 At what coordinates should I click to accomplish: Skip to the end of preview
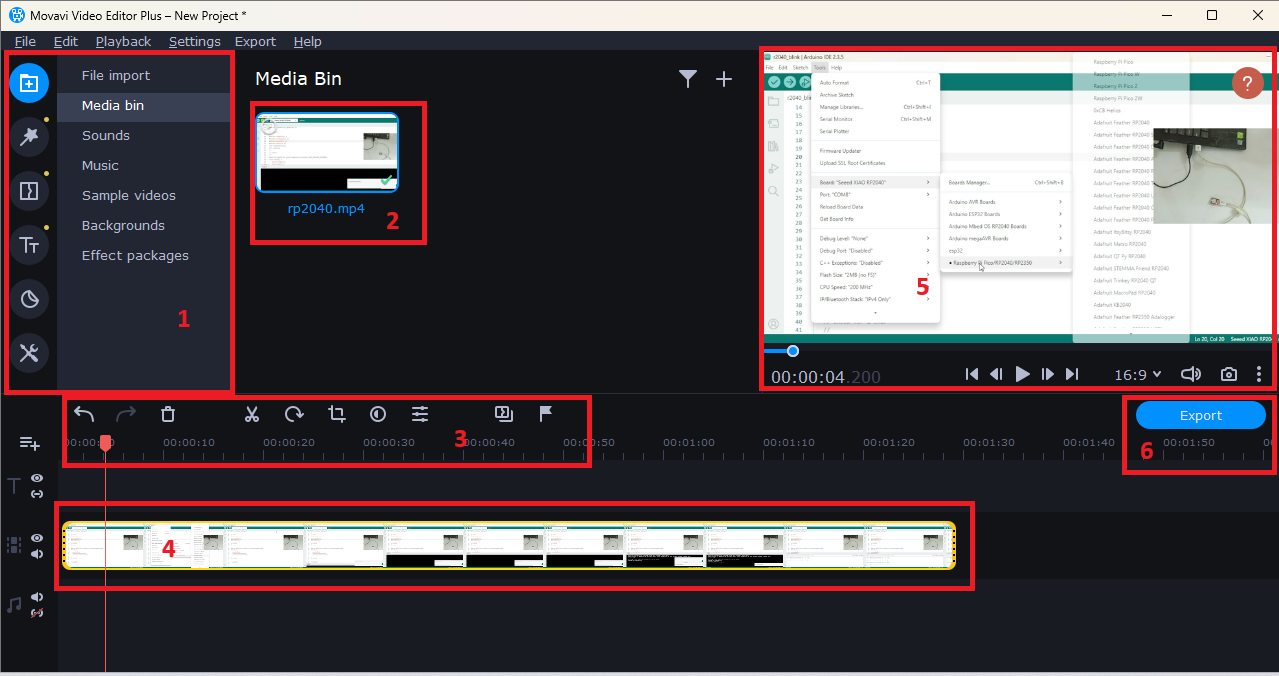(1072, 374)
